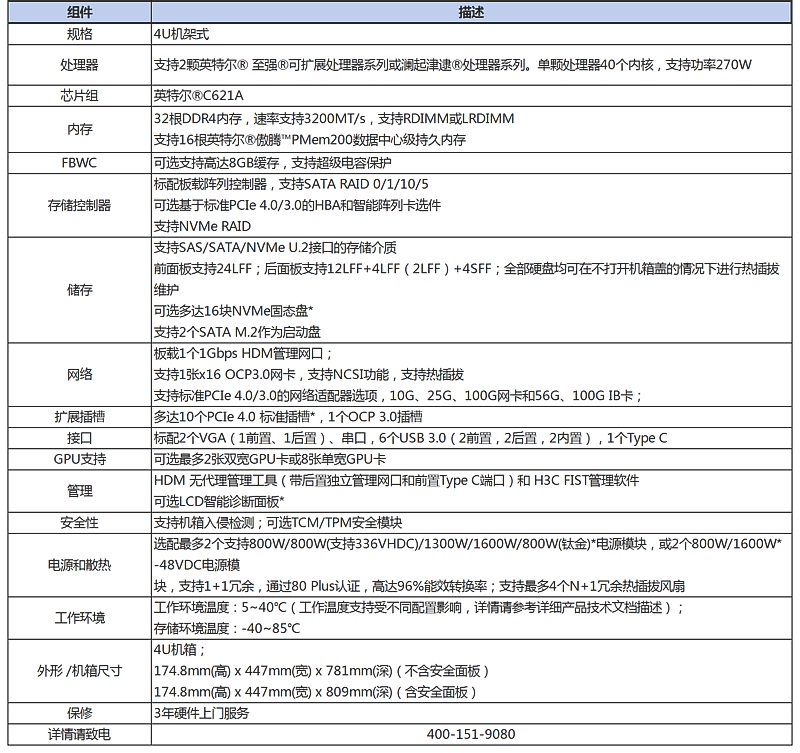Screen dimensions: 800x753
Task: Click the 工作环境 row label
Action: [x=80, y=618]
